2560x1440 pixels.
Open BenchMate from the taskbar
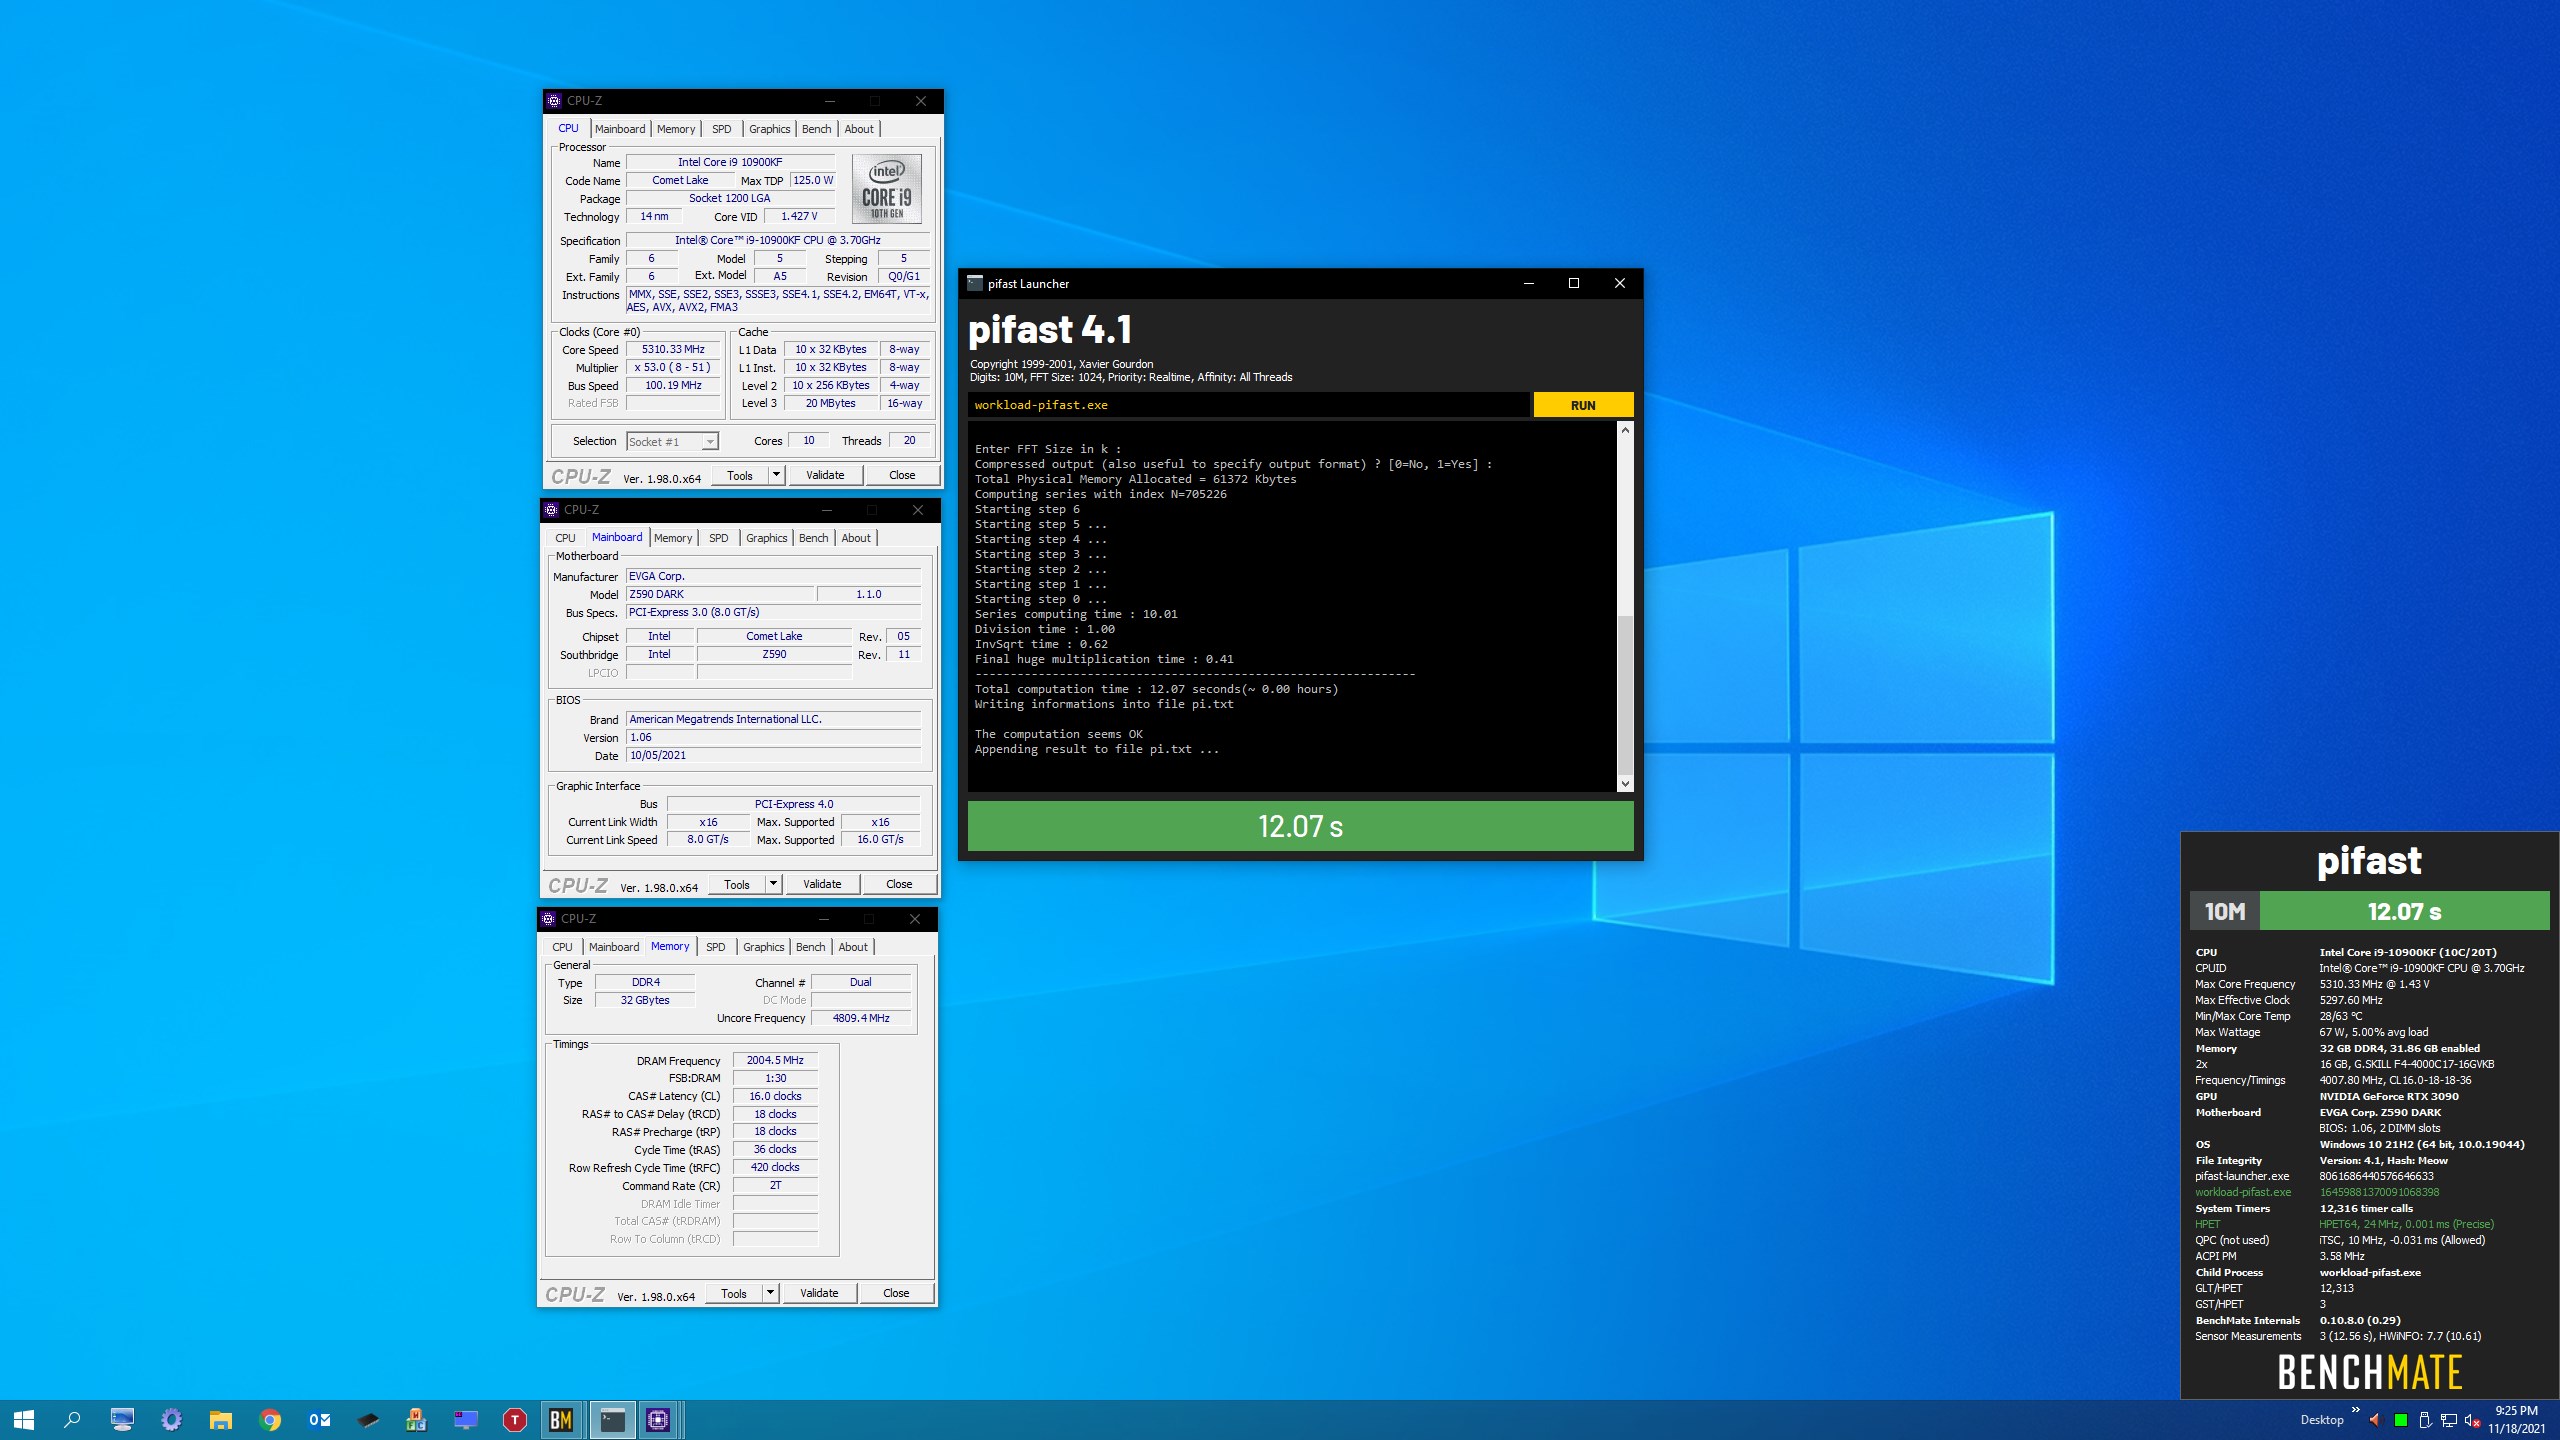click(x=561, y=1419)
